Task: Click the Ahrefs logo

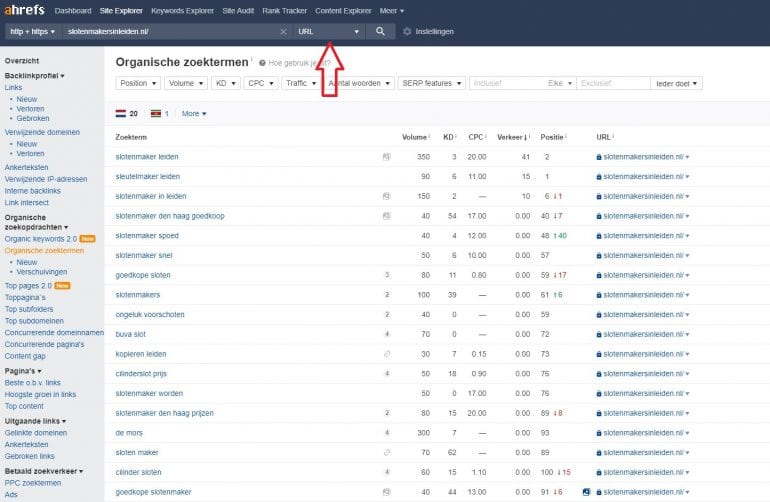Action: (x=24, y=10)
